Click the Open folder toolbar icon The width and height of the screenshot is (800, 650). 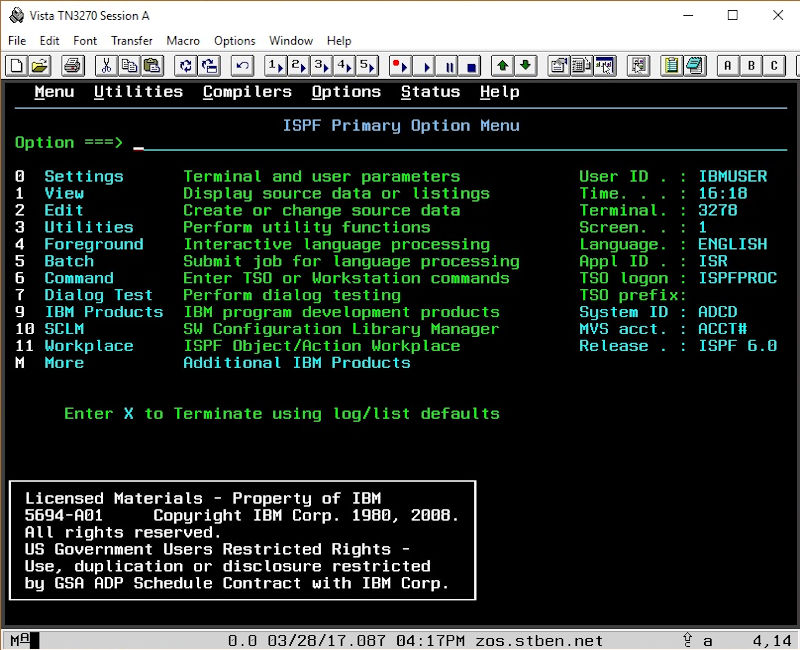39,66
